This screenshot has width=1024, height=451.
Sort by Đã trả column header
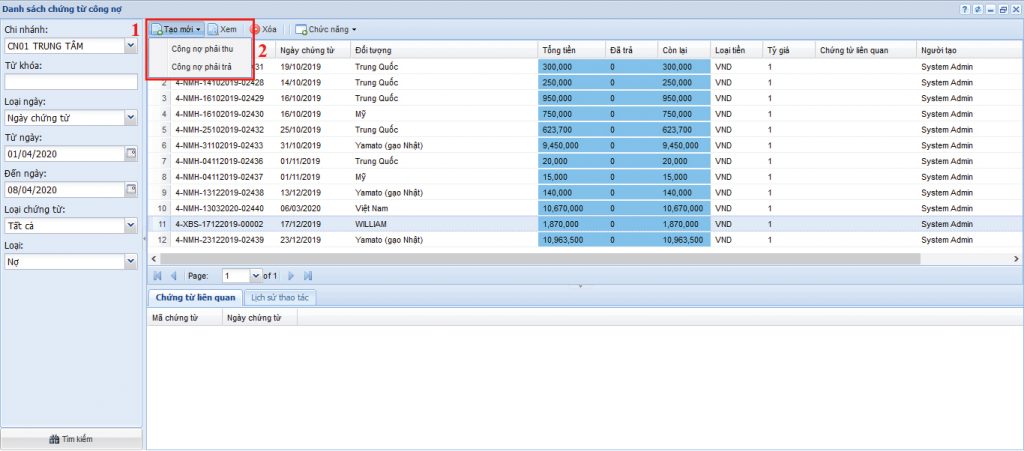[x=631, y=50]
